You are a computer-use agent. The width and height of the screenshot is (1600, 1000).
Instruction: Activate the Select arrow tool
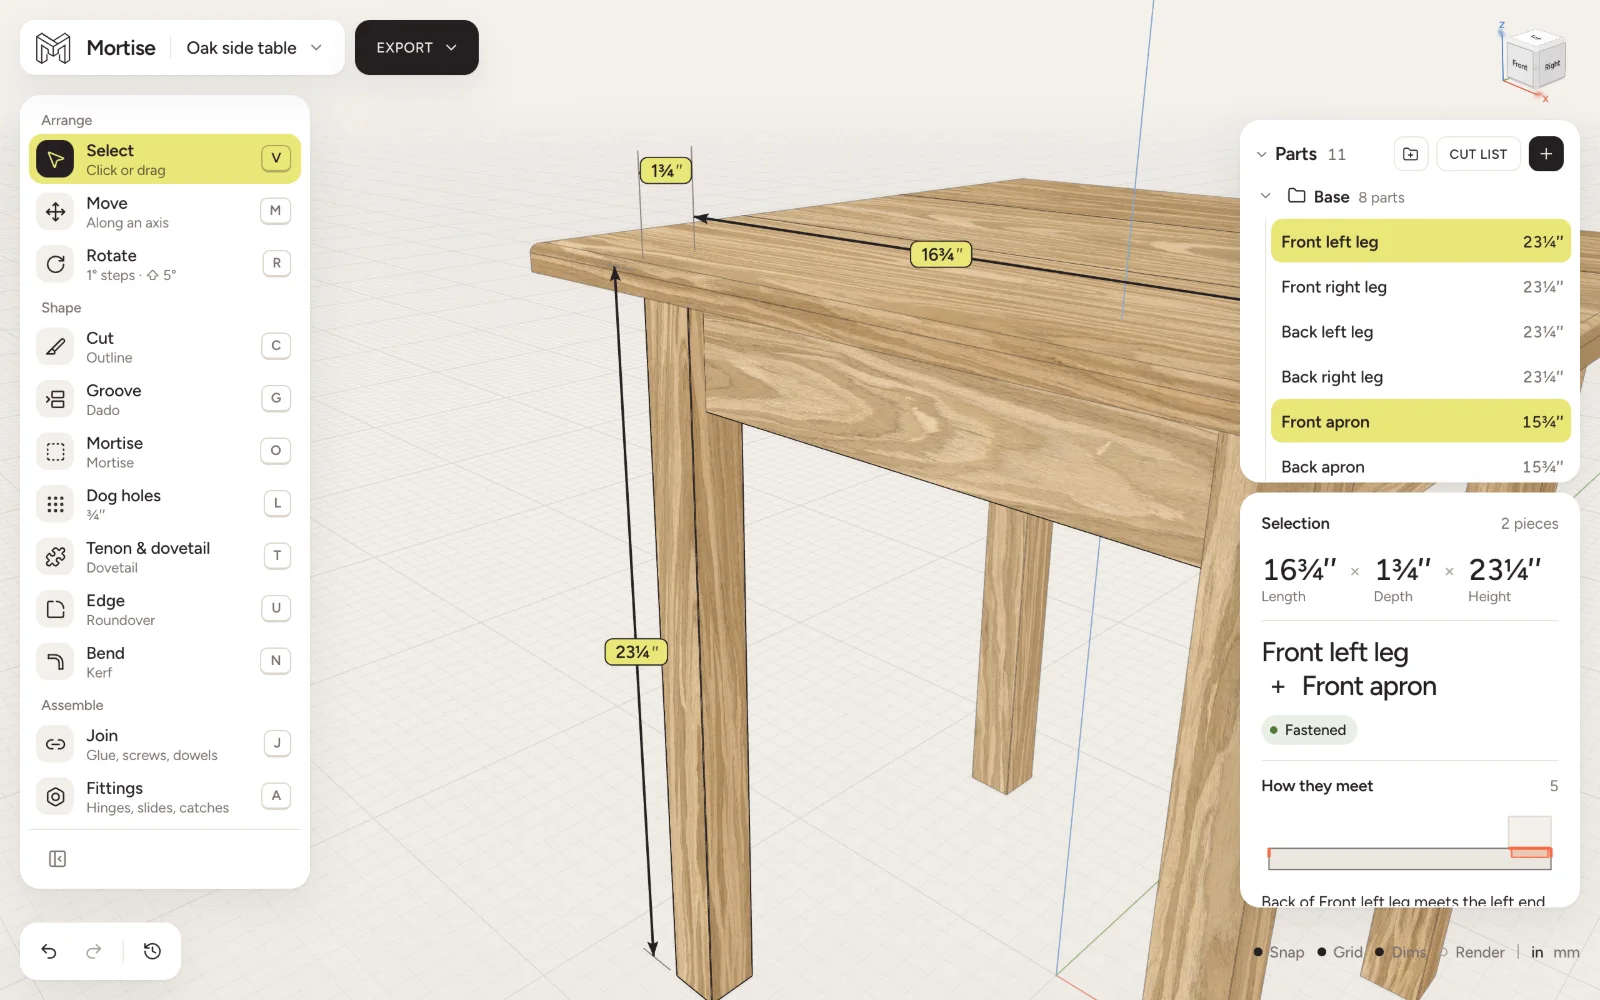[x=165, y=159]
